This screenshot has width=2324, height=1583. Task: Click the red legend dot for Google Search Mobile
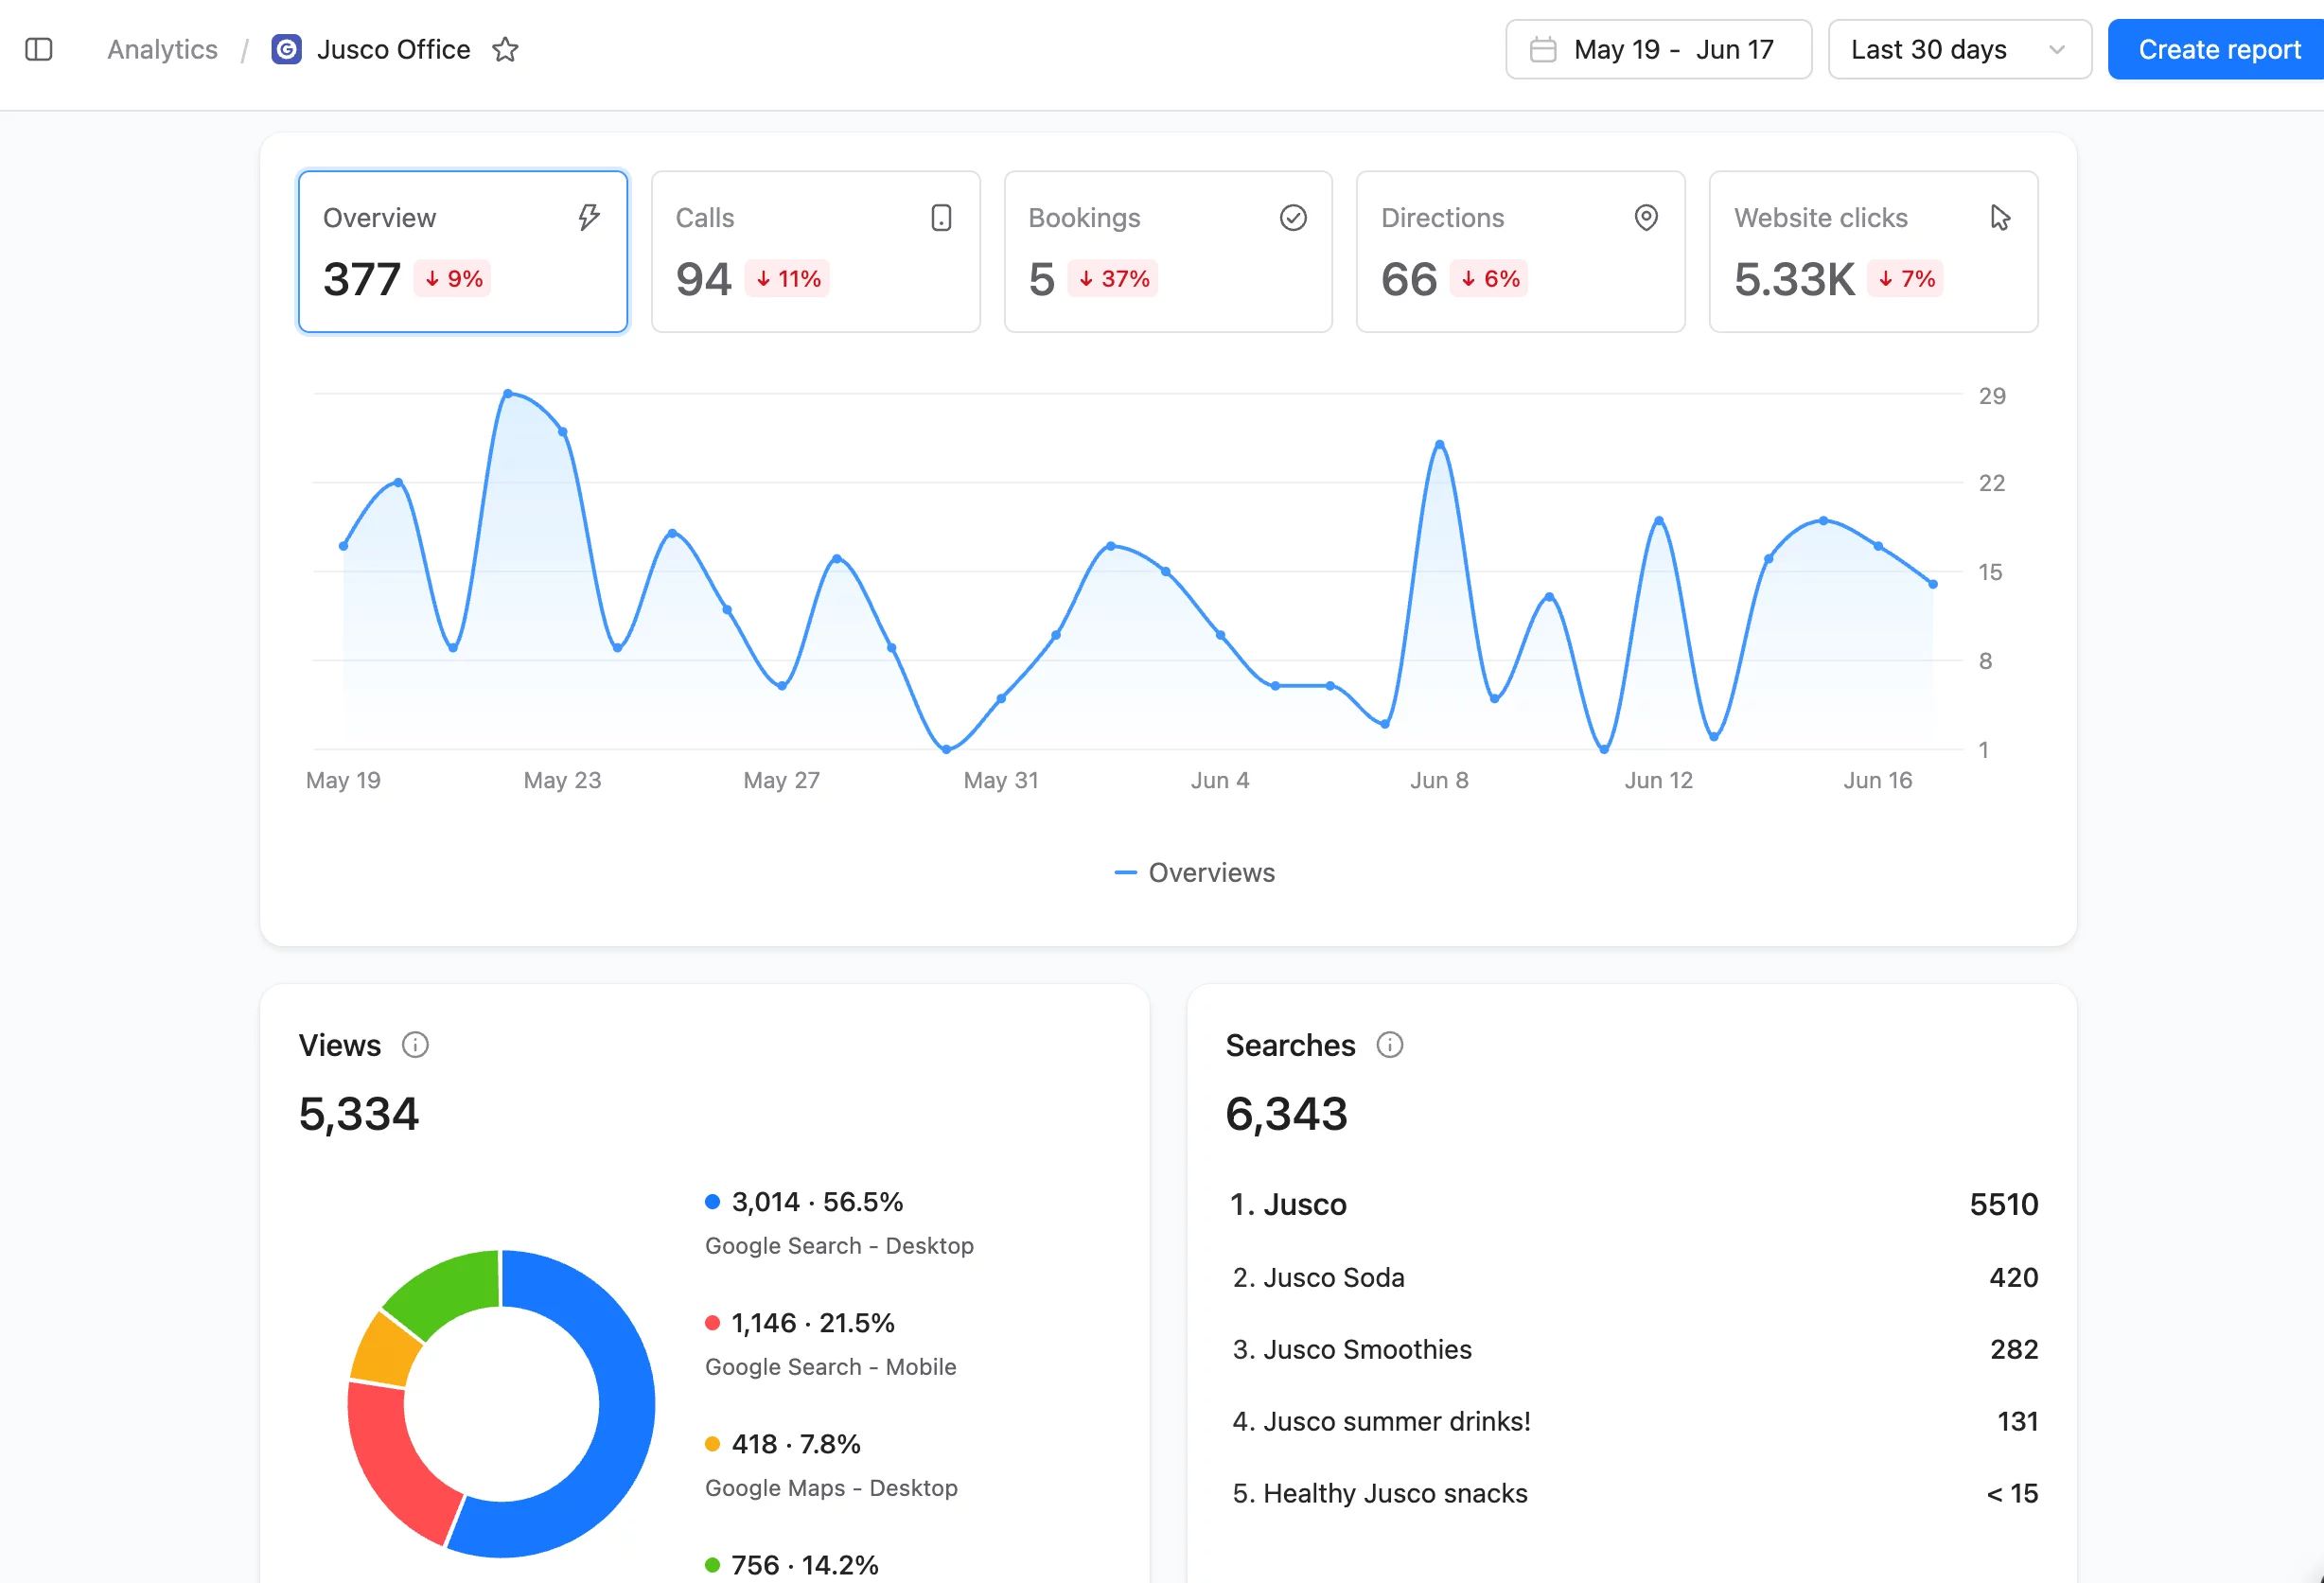tap(712, 1323)
